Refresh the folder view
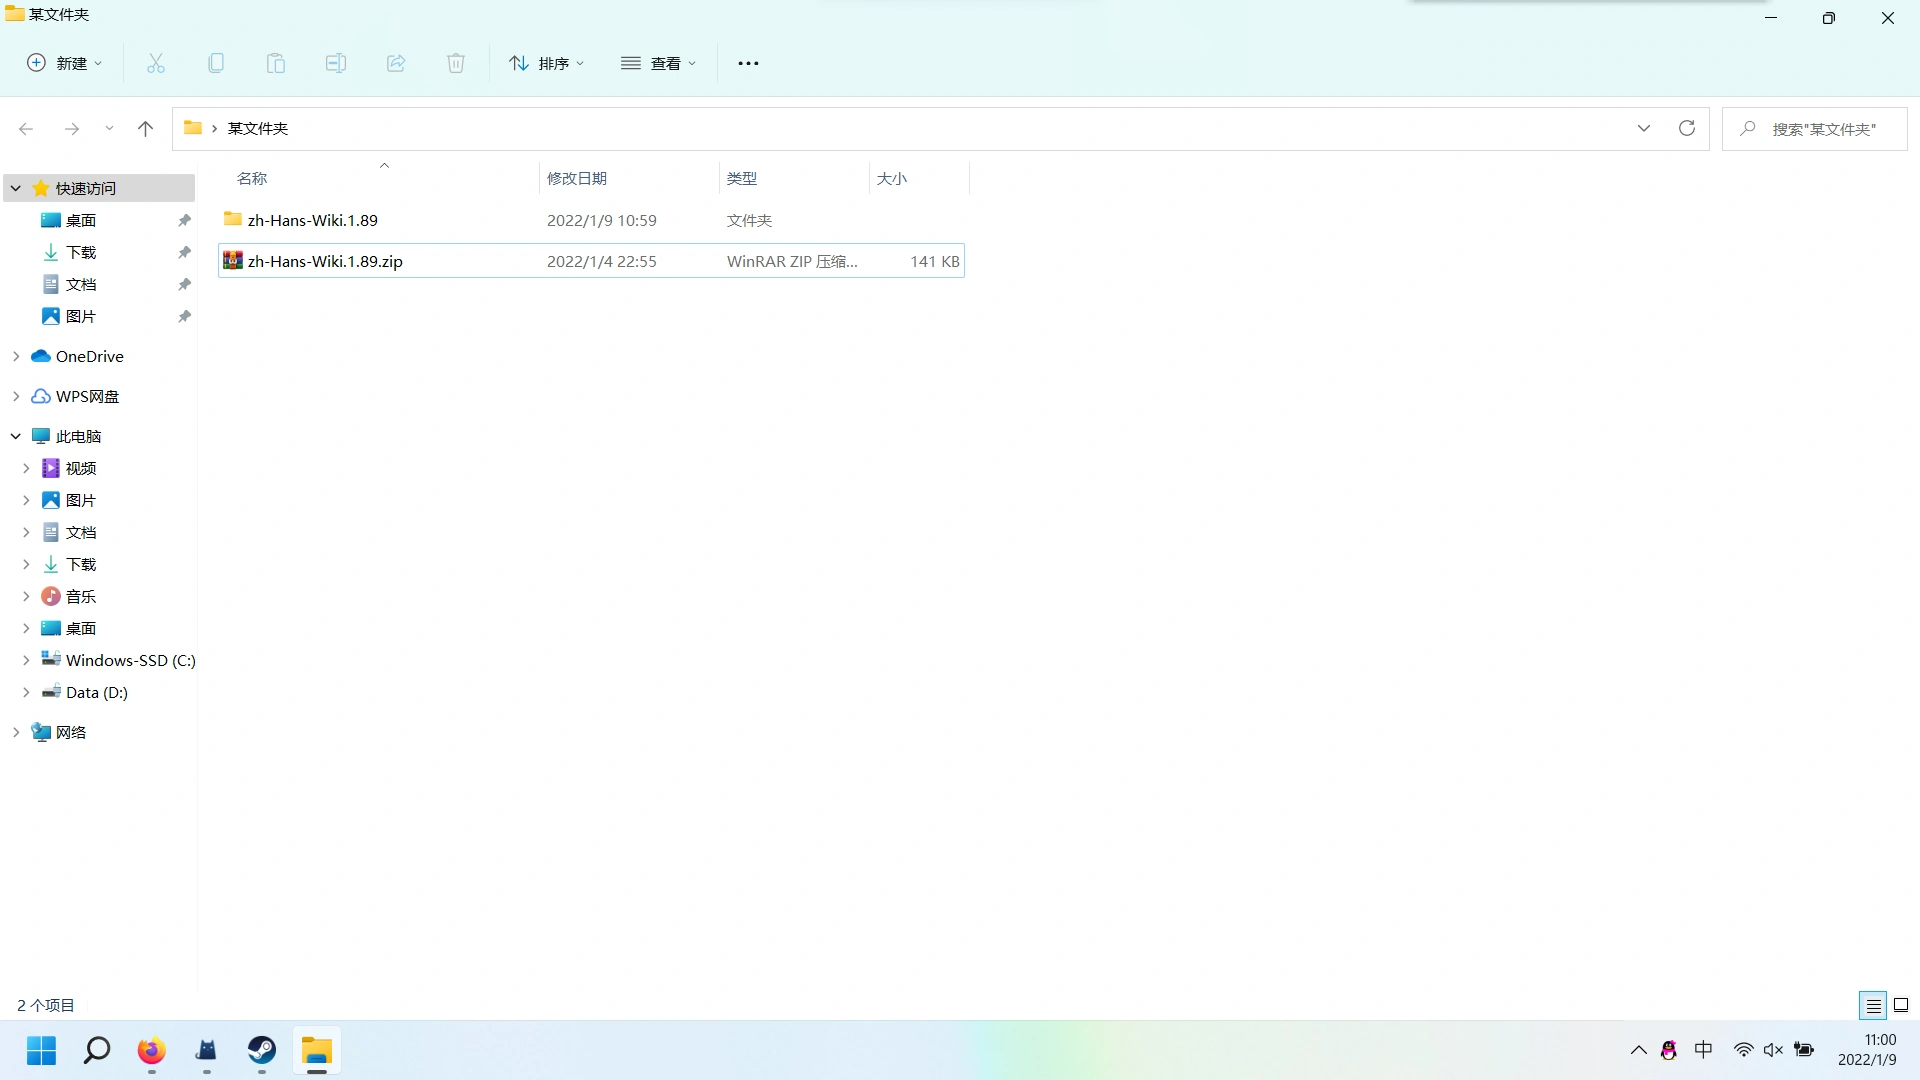 click(1687, 128)
